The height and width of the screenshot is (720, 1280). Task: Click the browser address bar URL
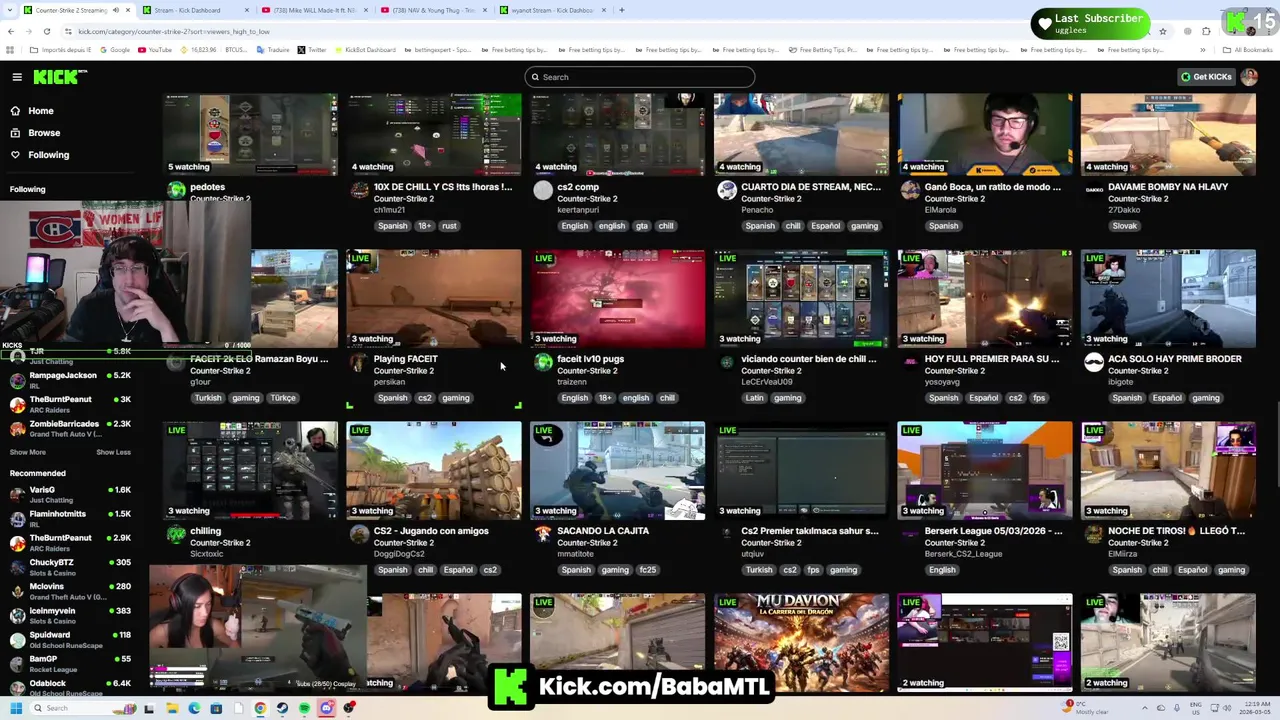click(x=174, y=31)
